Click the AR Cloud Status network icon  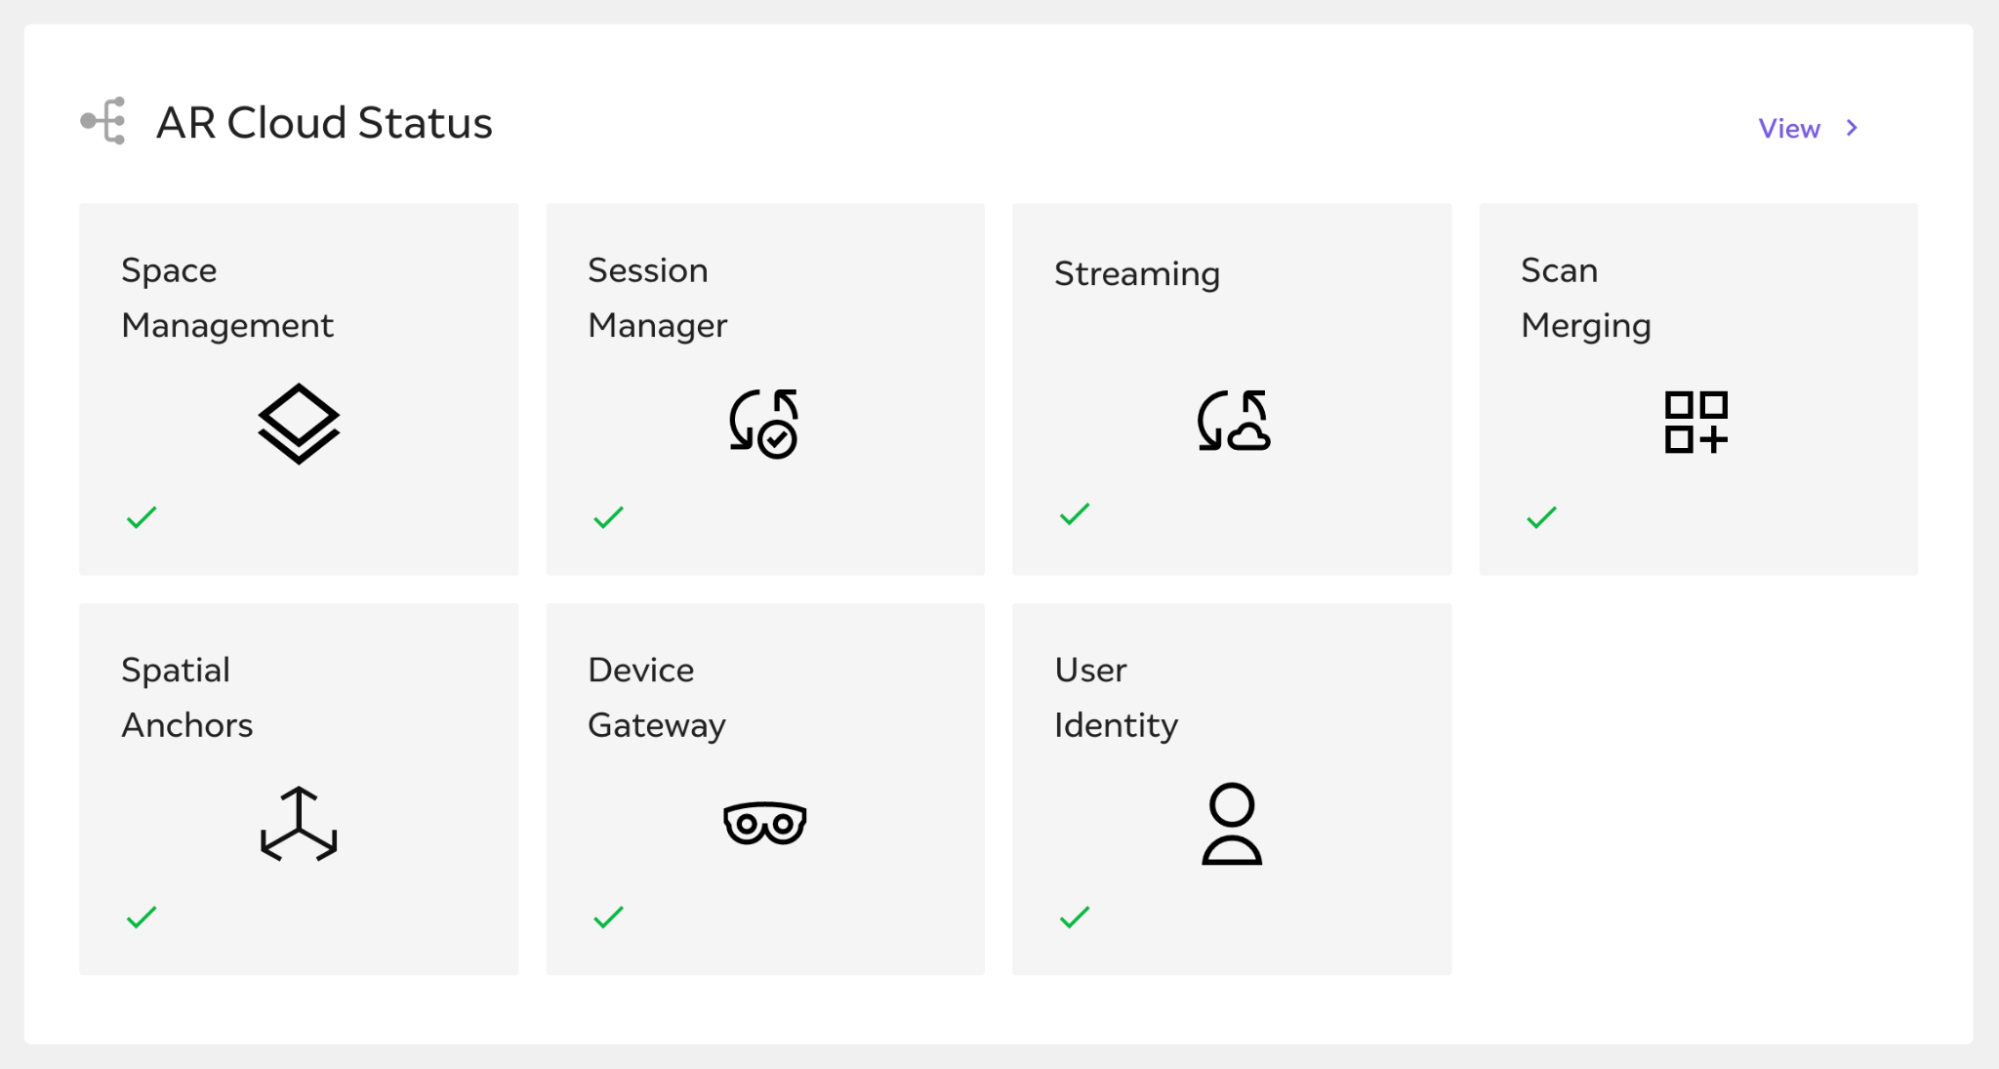104,121
